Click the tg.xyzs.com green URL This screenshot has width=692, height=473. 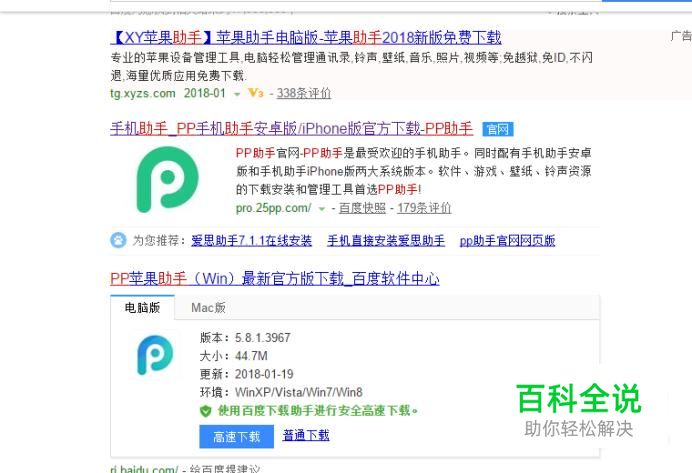pos(143,94)
